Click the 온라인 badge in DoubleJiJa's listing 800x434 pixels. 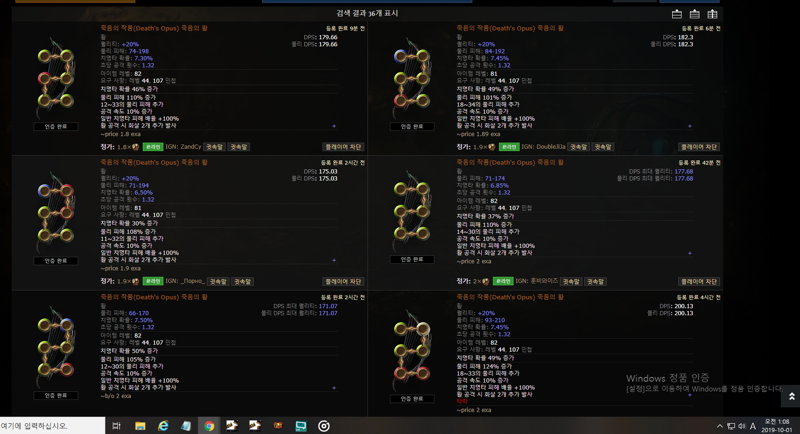point(509,147)
